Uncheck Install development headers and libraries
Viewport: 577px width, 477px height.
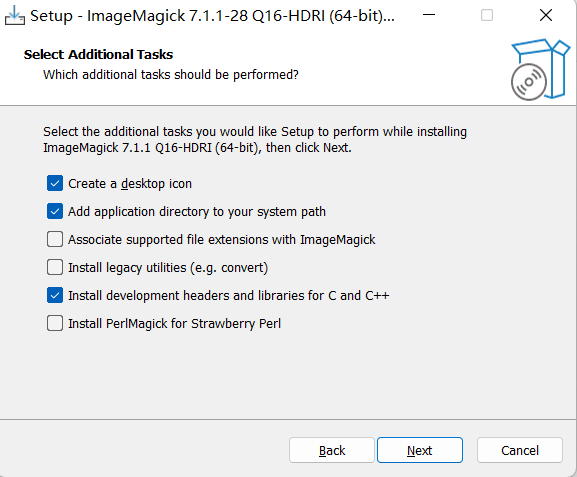55,295
